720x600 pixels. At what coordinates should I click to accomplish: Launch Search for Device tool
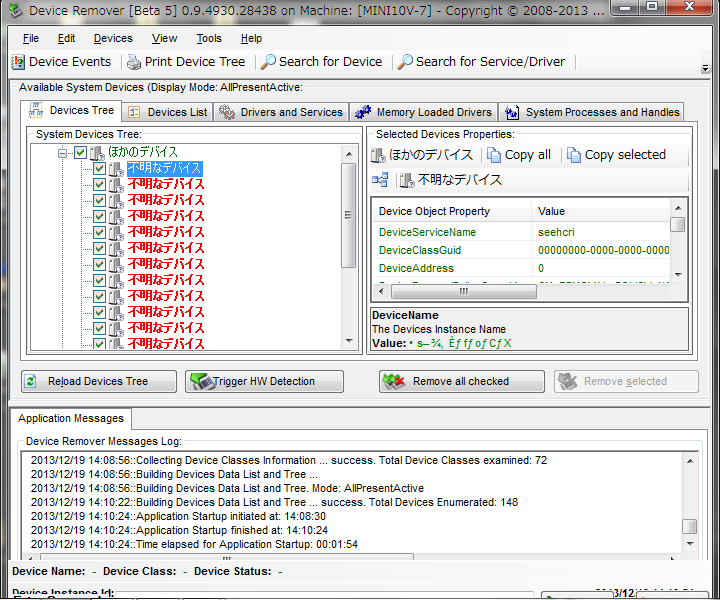point(321,62)
